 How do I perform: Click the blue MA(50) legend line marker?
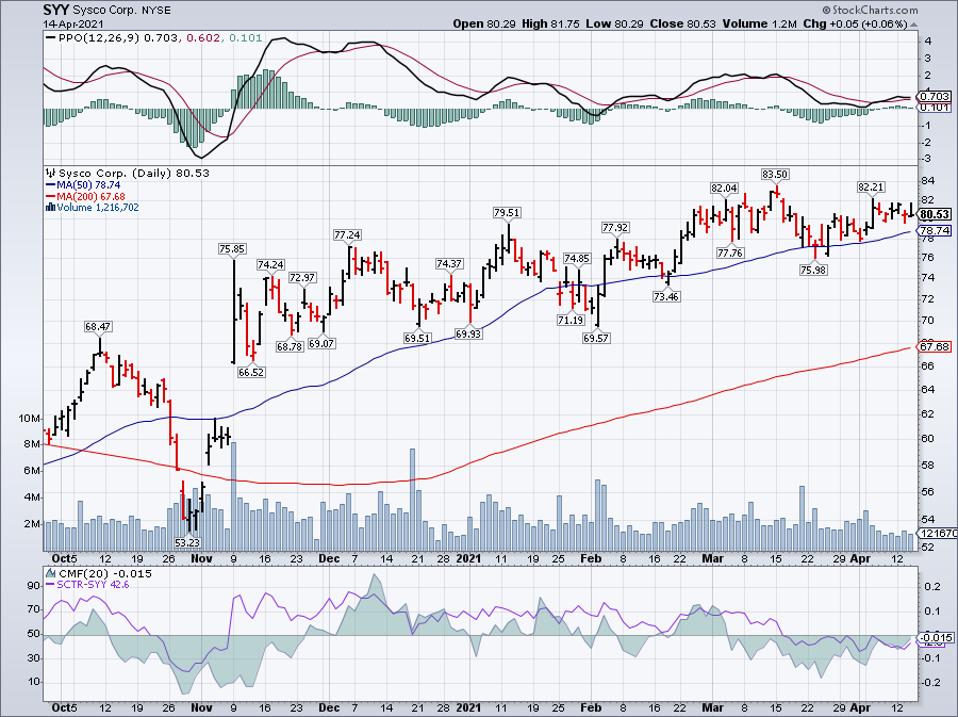pyautogui.click(x=51, y=185)
